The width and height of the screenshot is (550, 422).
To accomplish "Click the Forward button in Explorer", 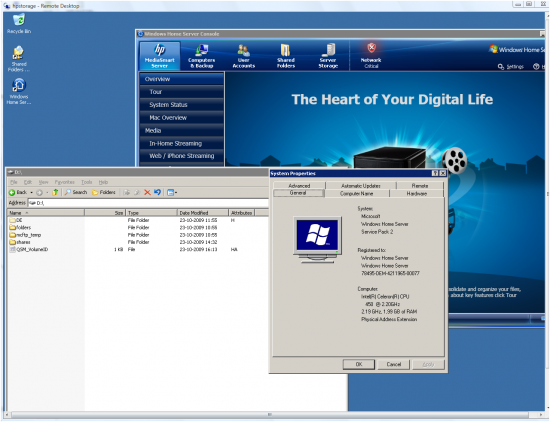I will [x=39, y=192].
